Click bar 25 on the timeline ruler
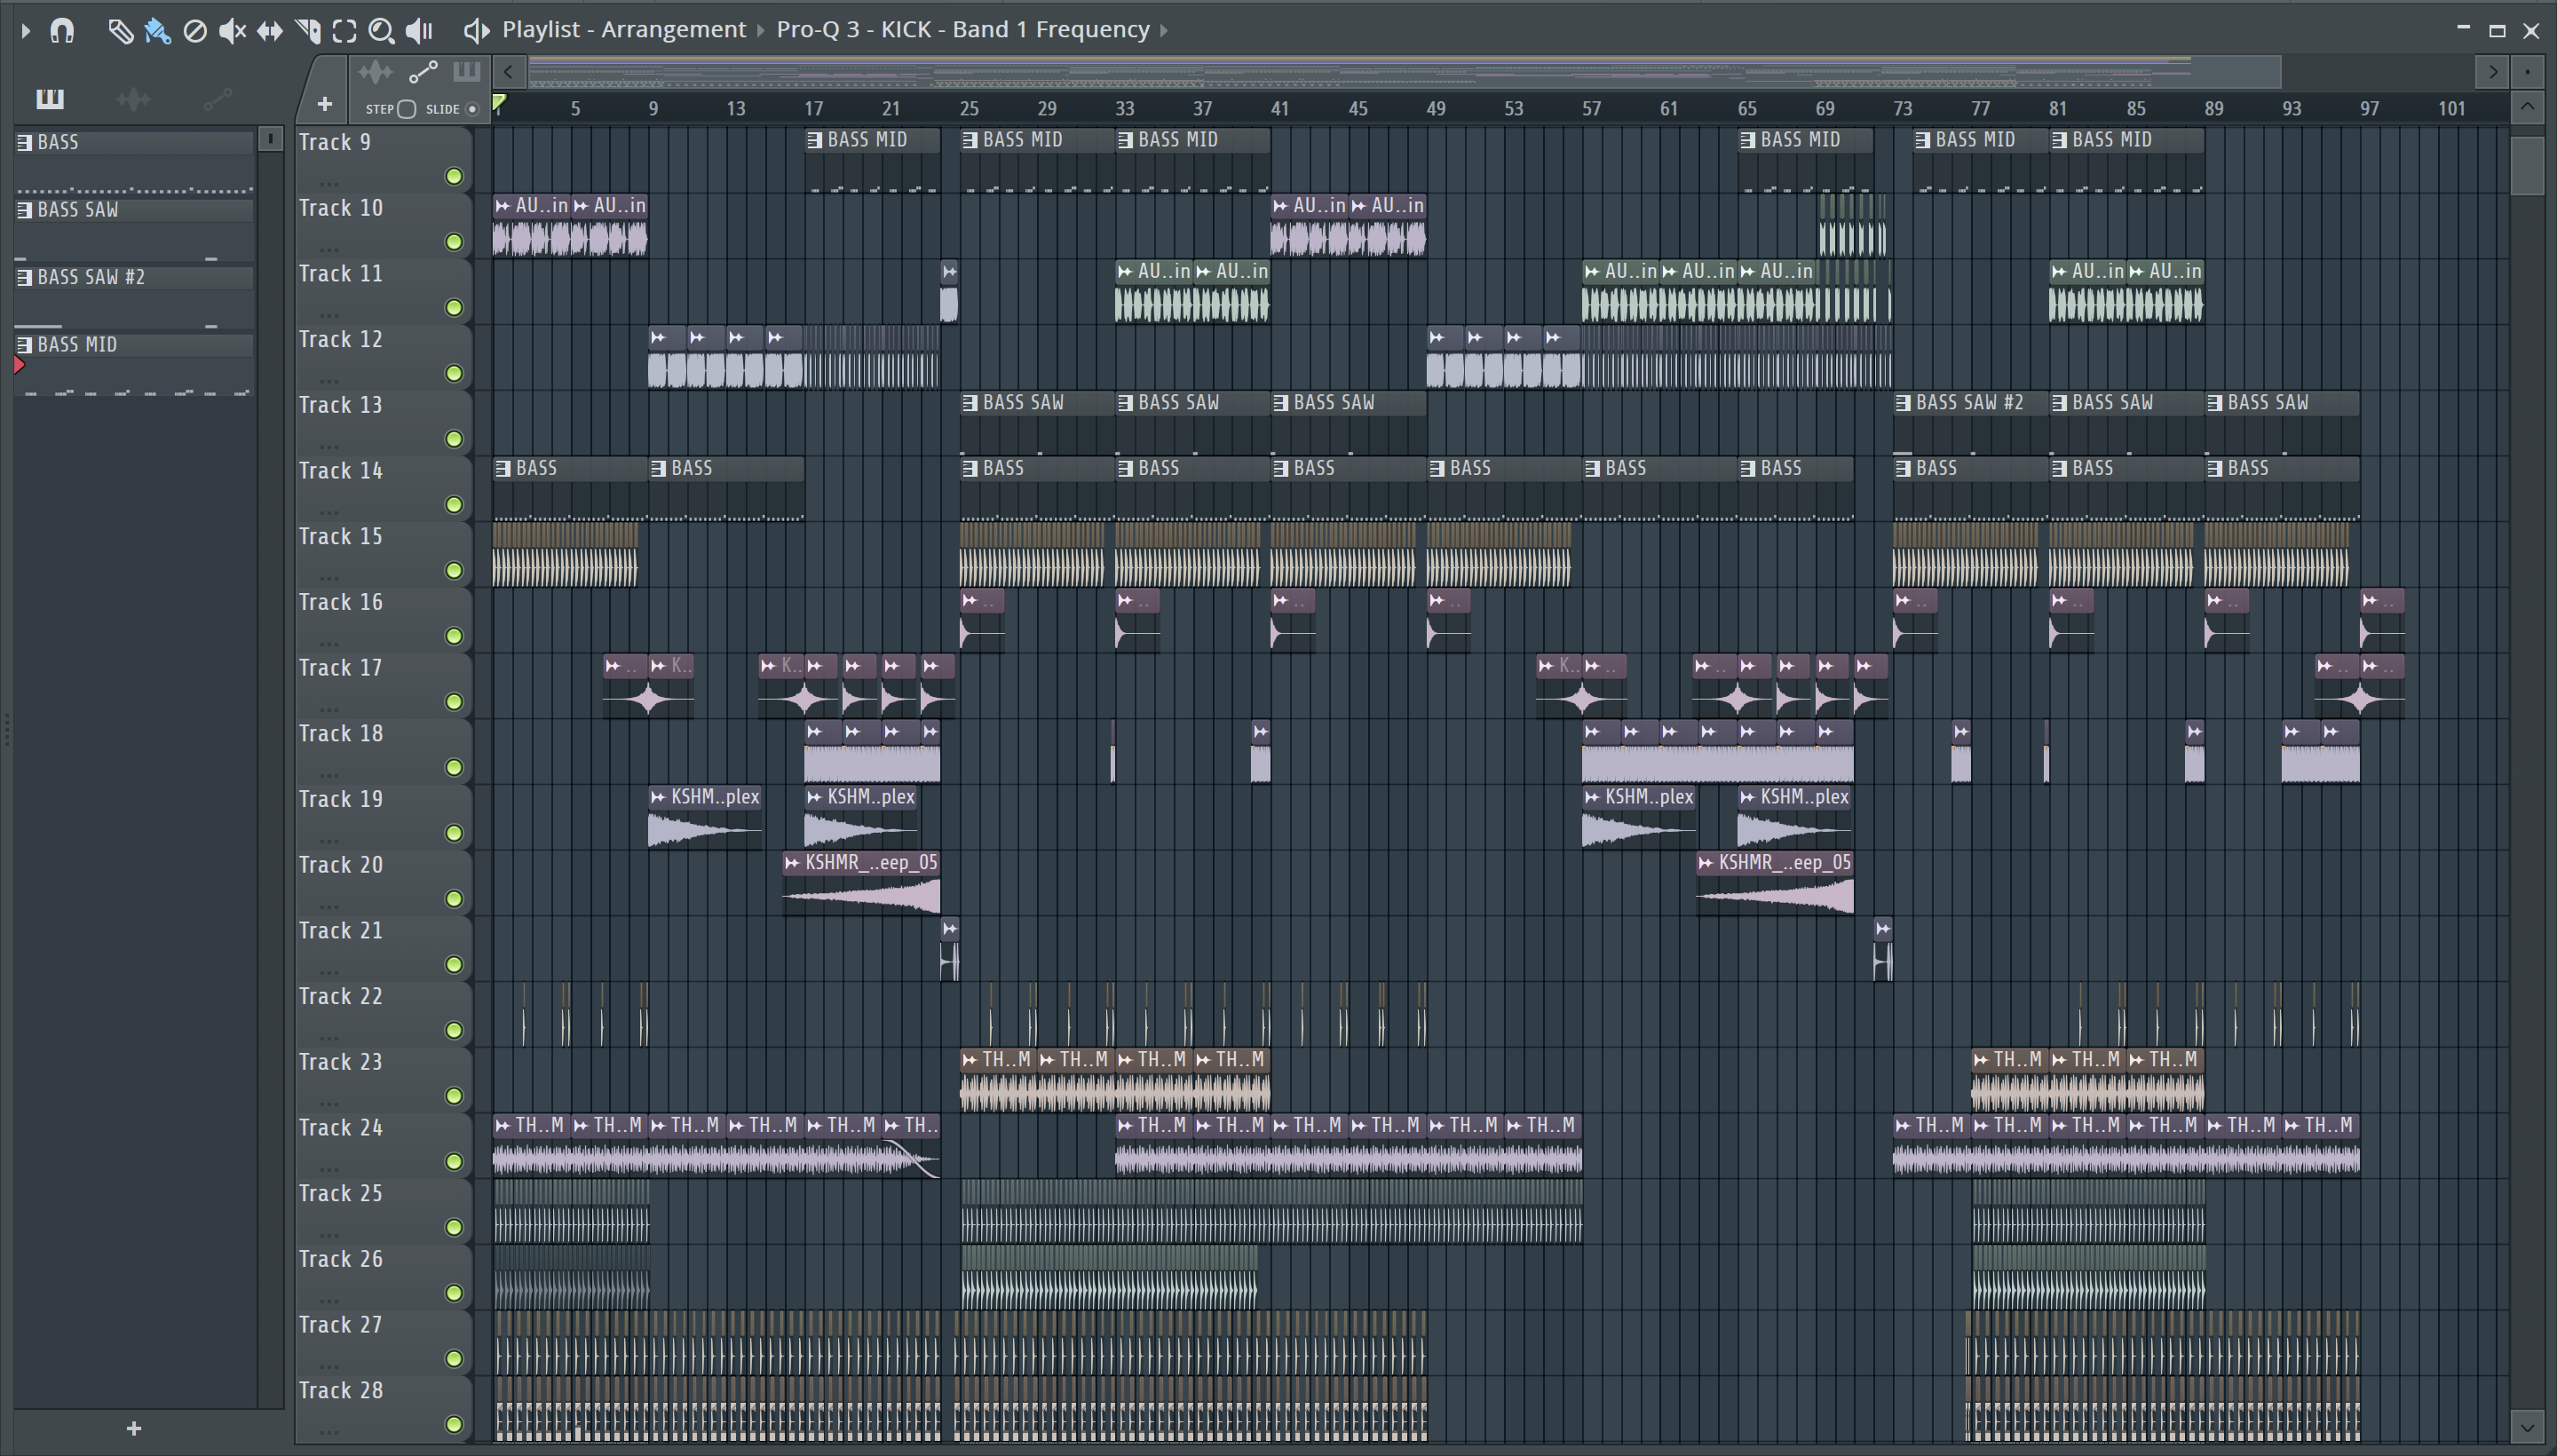2557x1456 pixels. [x=968, y=109]
